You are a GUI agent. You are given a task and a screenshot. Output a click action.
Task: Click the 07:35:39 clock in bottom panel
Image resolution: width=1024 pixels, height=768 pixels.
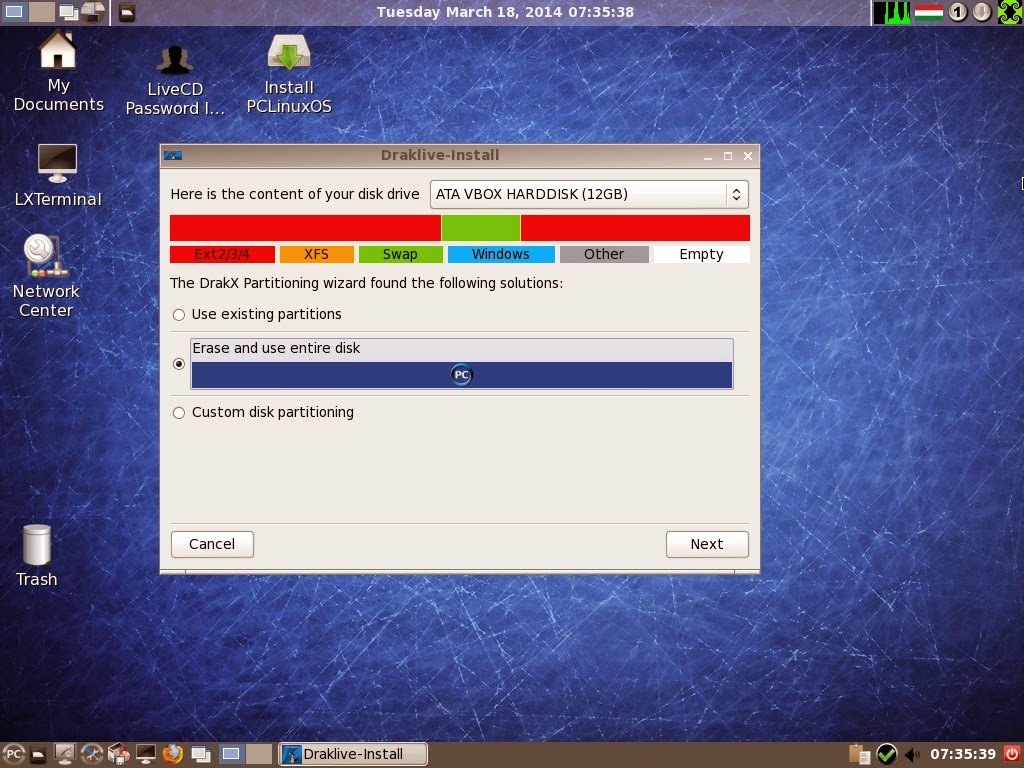coord(963,754)
